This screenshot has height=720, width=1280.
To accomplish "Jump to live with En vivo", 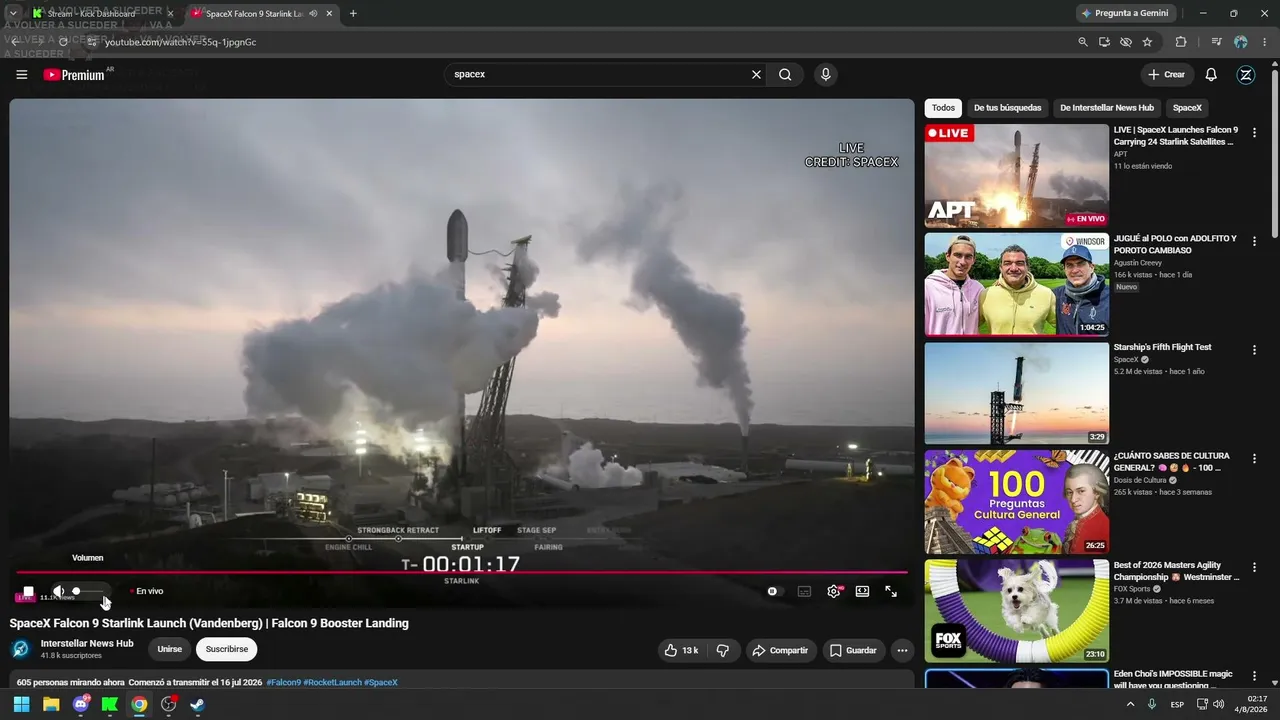I will click(x=147, y=591).
